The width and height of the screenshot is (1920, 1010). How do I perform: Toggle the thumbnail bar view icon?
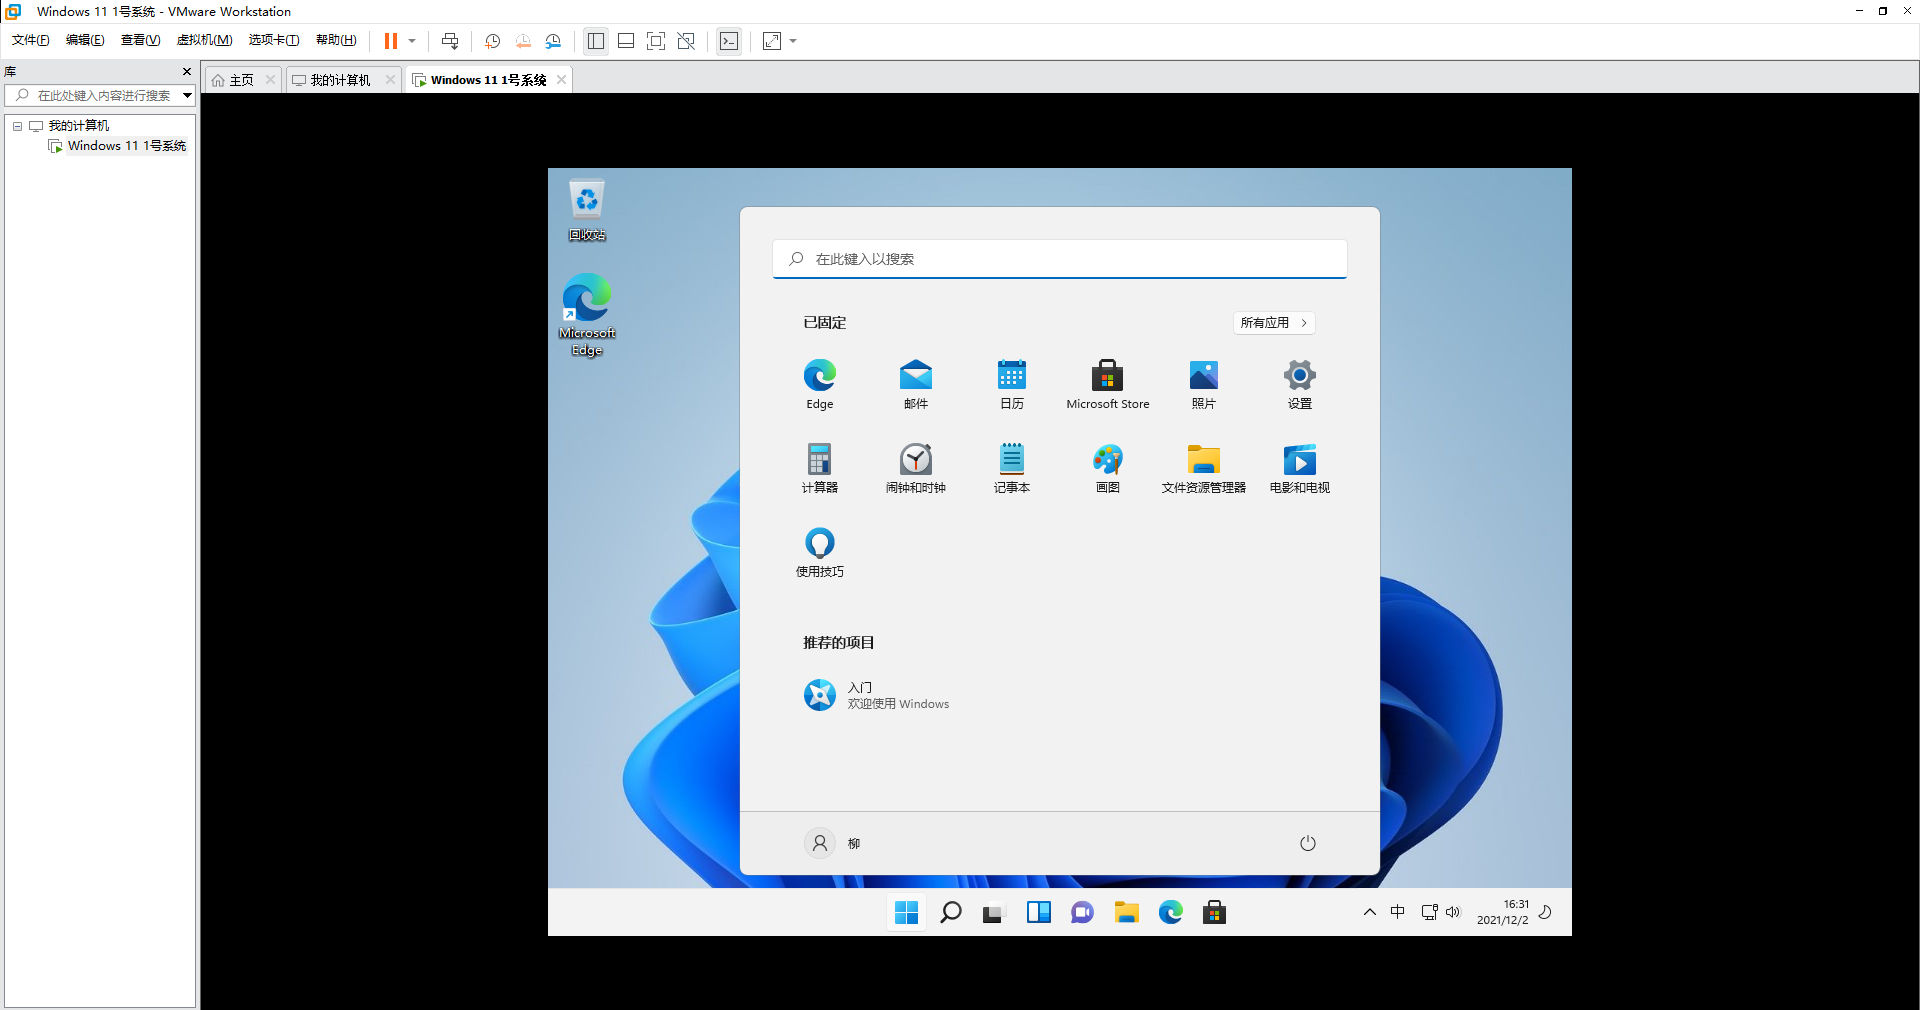[626, 41]
